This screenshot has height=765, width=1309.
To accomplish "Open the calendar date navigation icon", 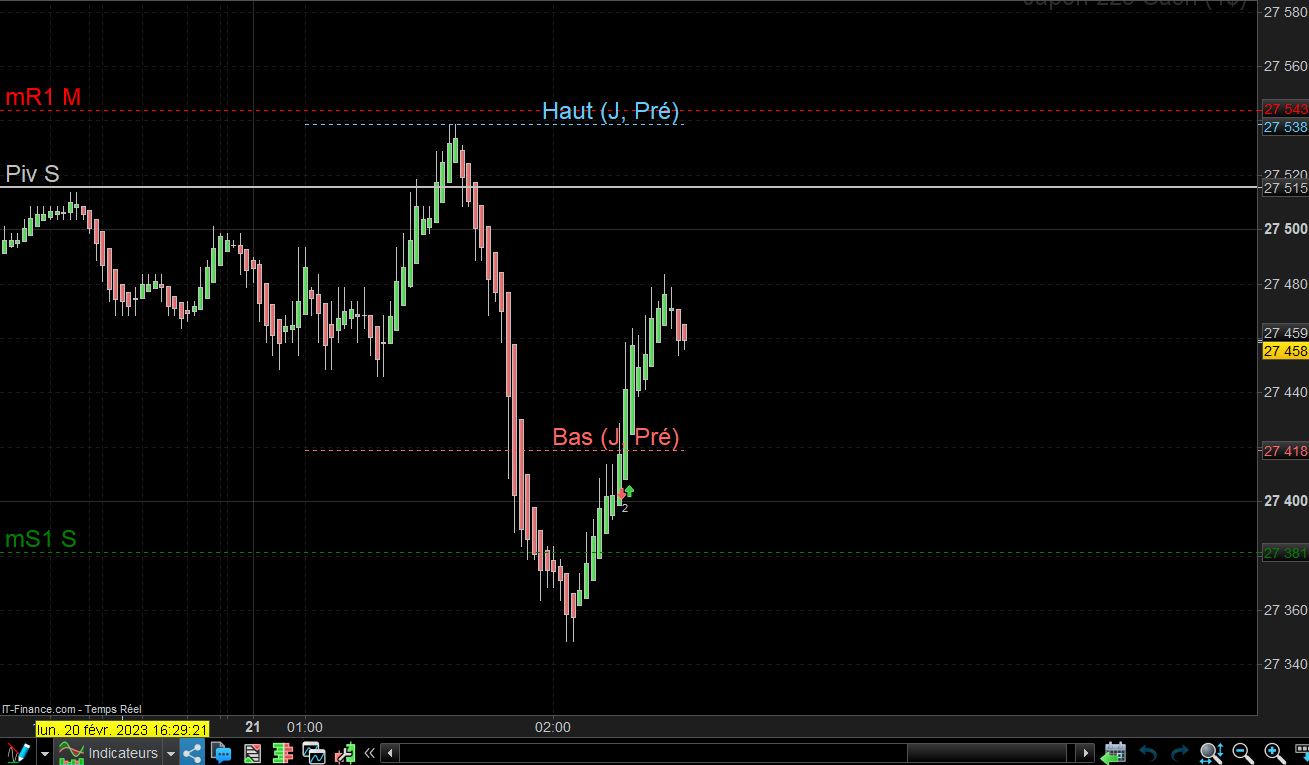I will pos(1115,752).
